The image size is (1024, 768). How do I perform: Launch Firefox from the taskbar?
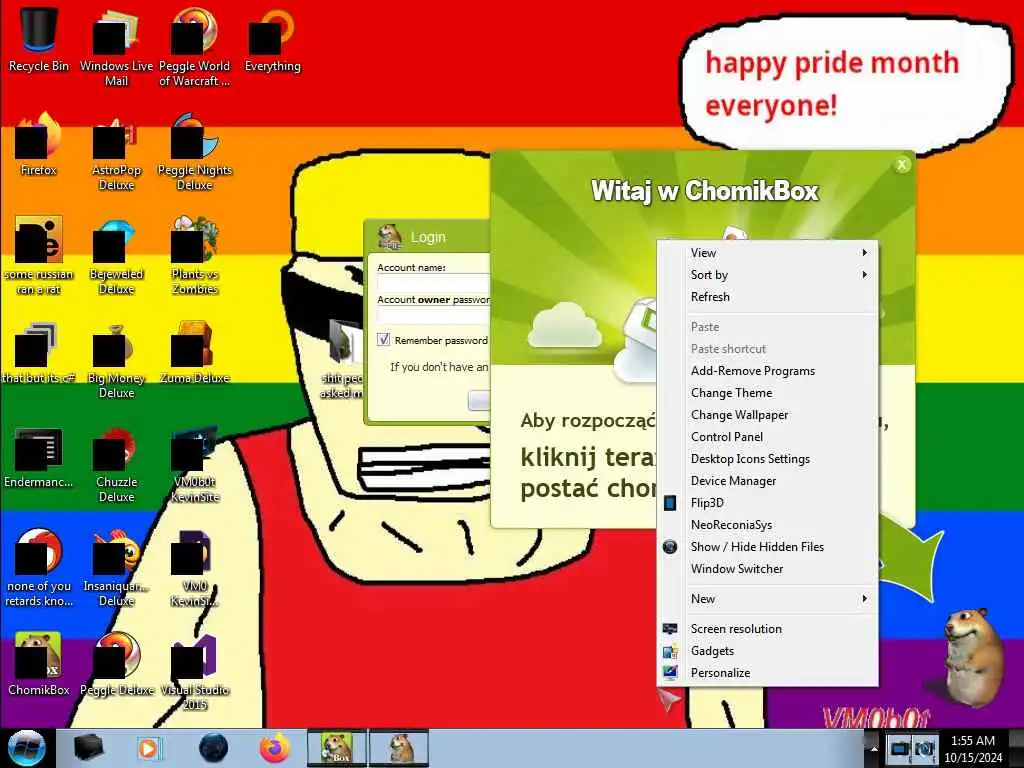[x=275, y=748]
